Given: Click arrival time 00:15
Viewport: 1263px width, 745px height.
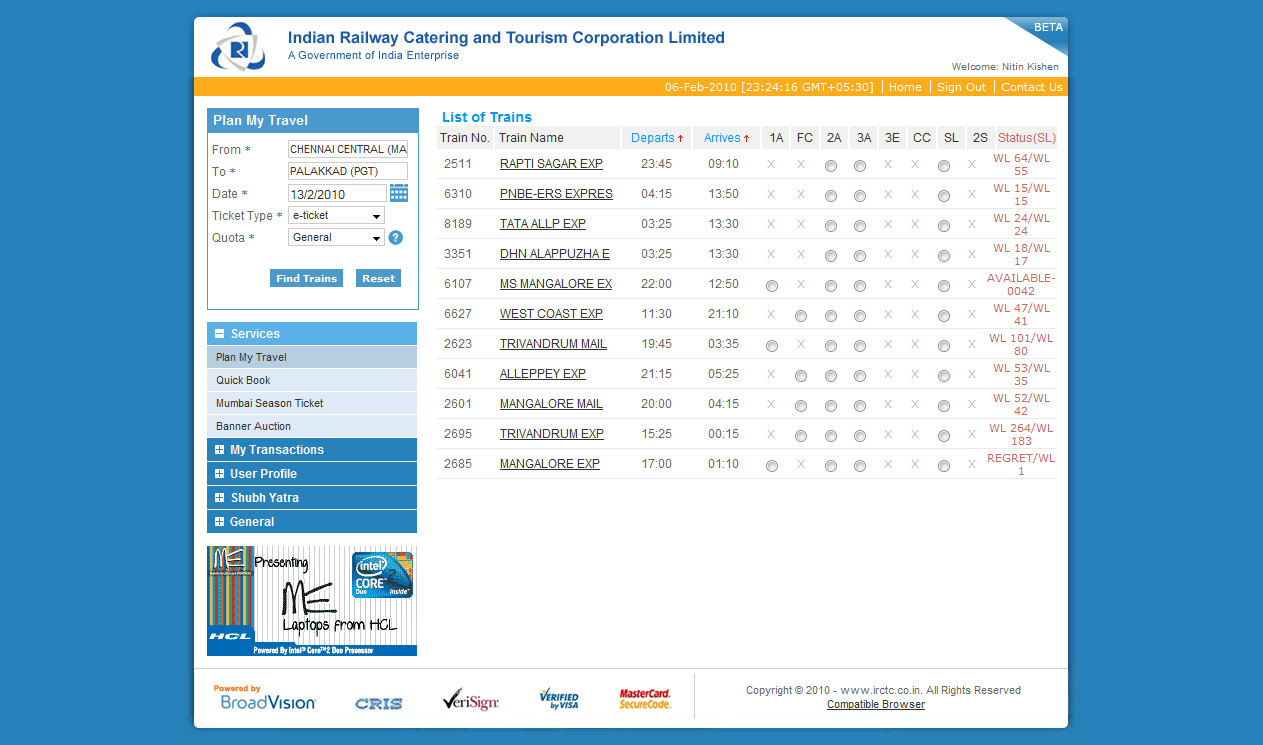Looking at the screenshot, I should tap(723, 434).
